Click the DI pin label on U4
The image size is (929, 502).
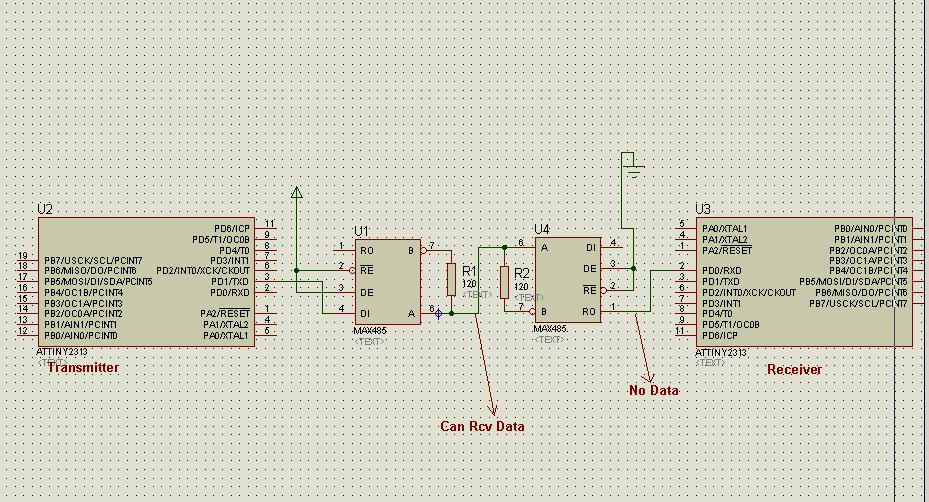(591, 248)
